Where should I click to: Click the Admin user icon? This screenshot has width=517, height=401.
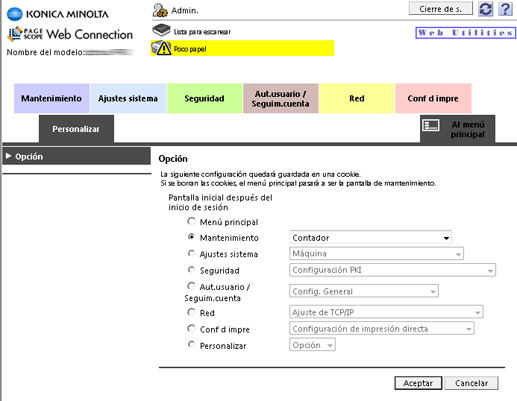pos(160,10)
